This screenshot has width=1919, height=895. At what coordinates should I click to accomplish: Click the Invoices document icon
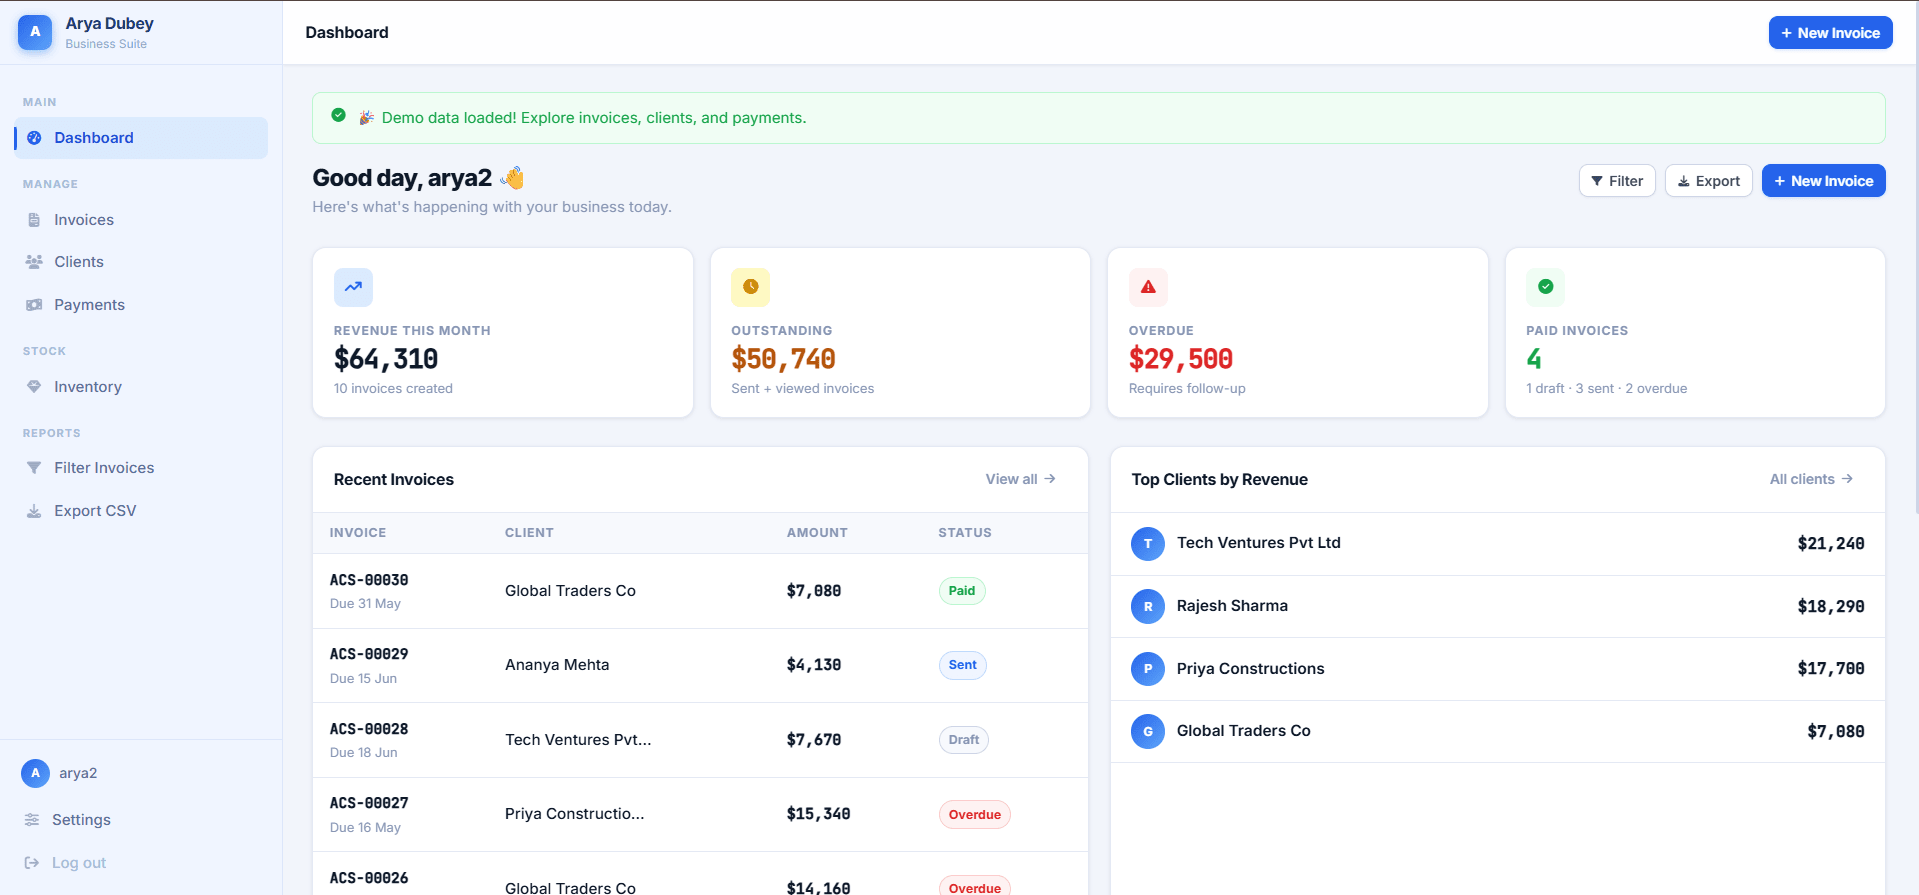tap(34, 220)
